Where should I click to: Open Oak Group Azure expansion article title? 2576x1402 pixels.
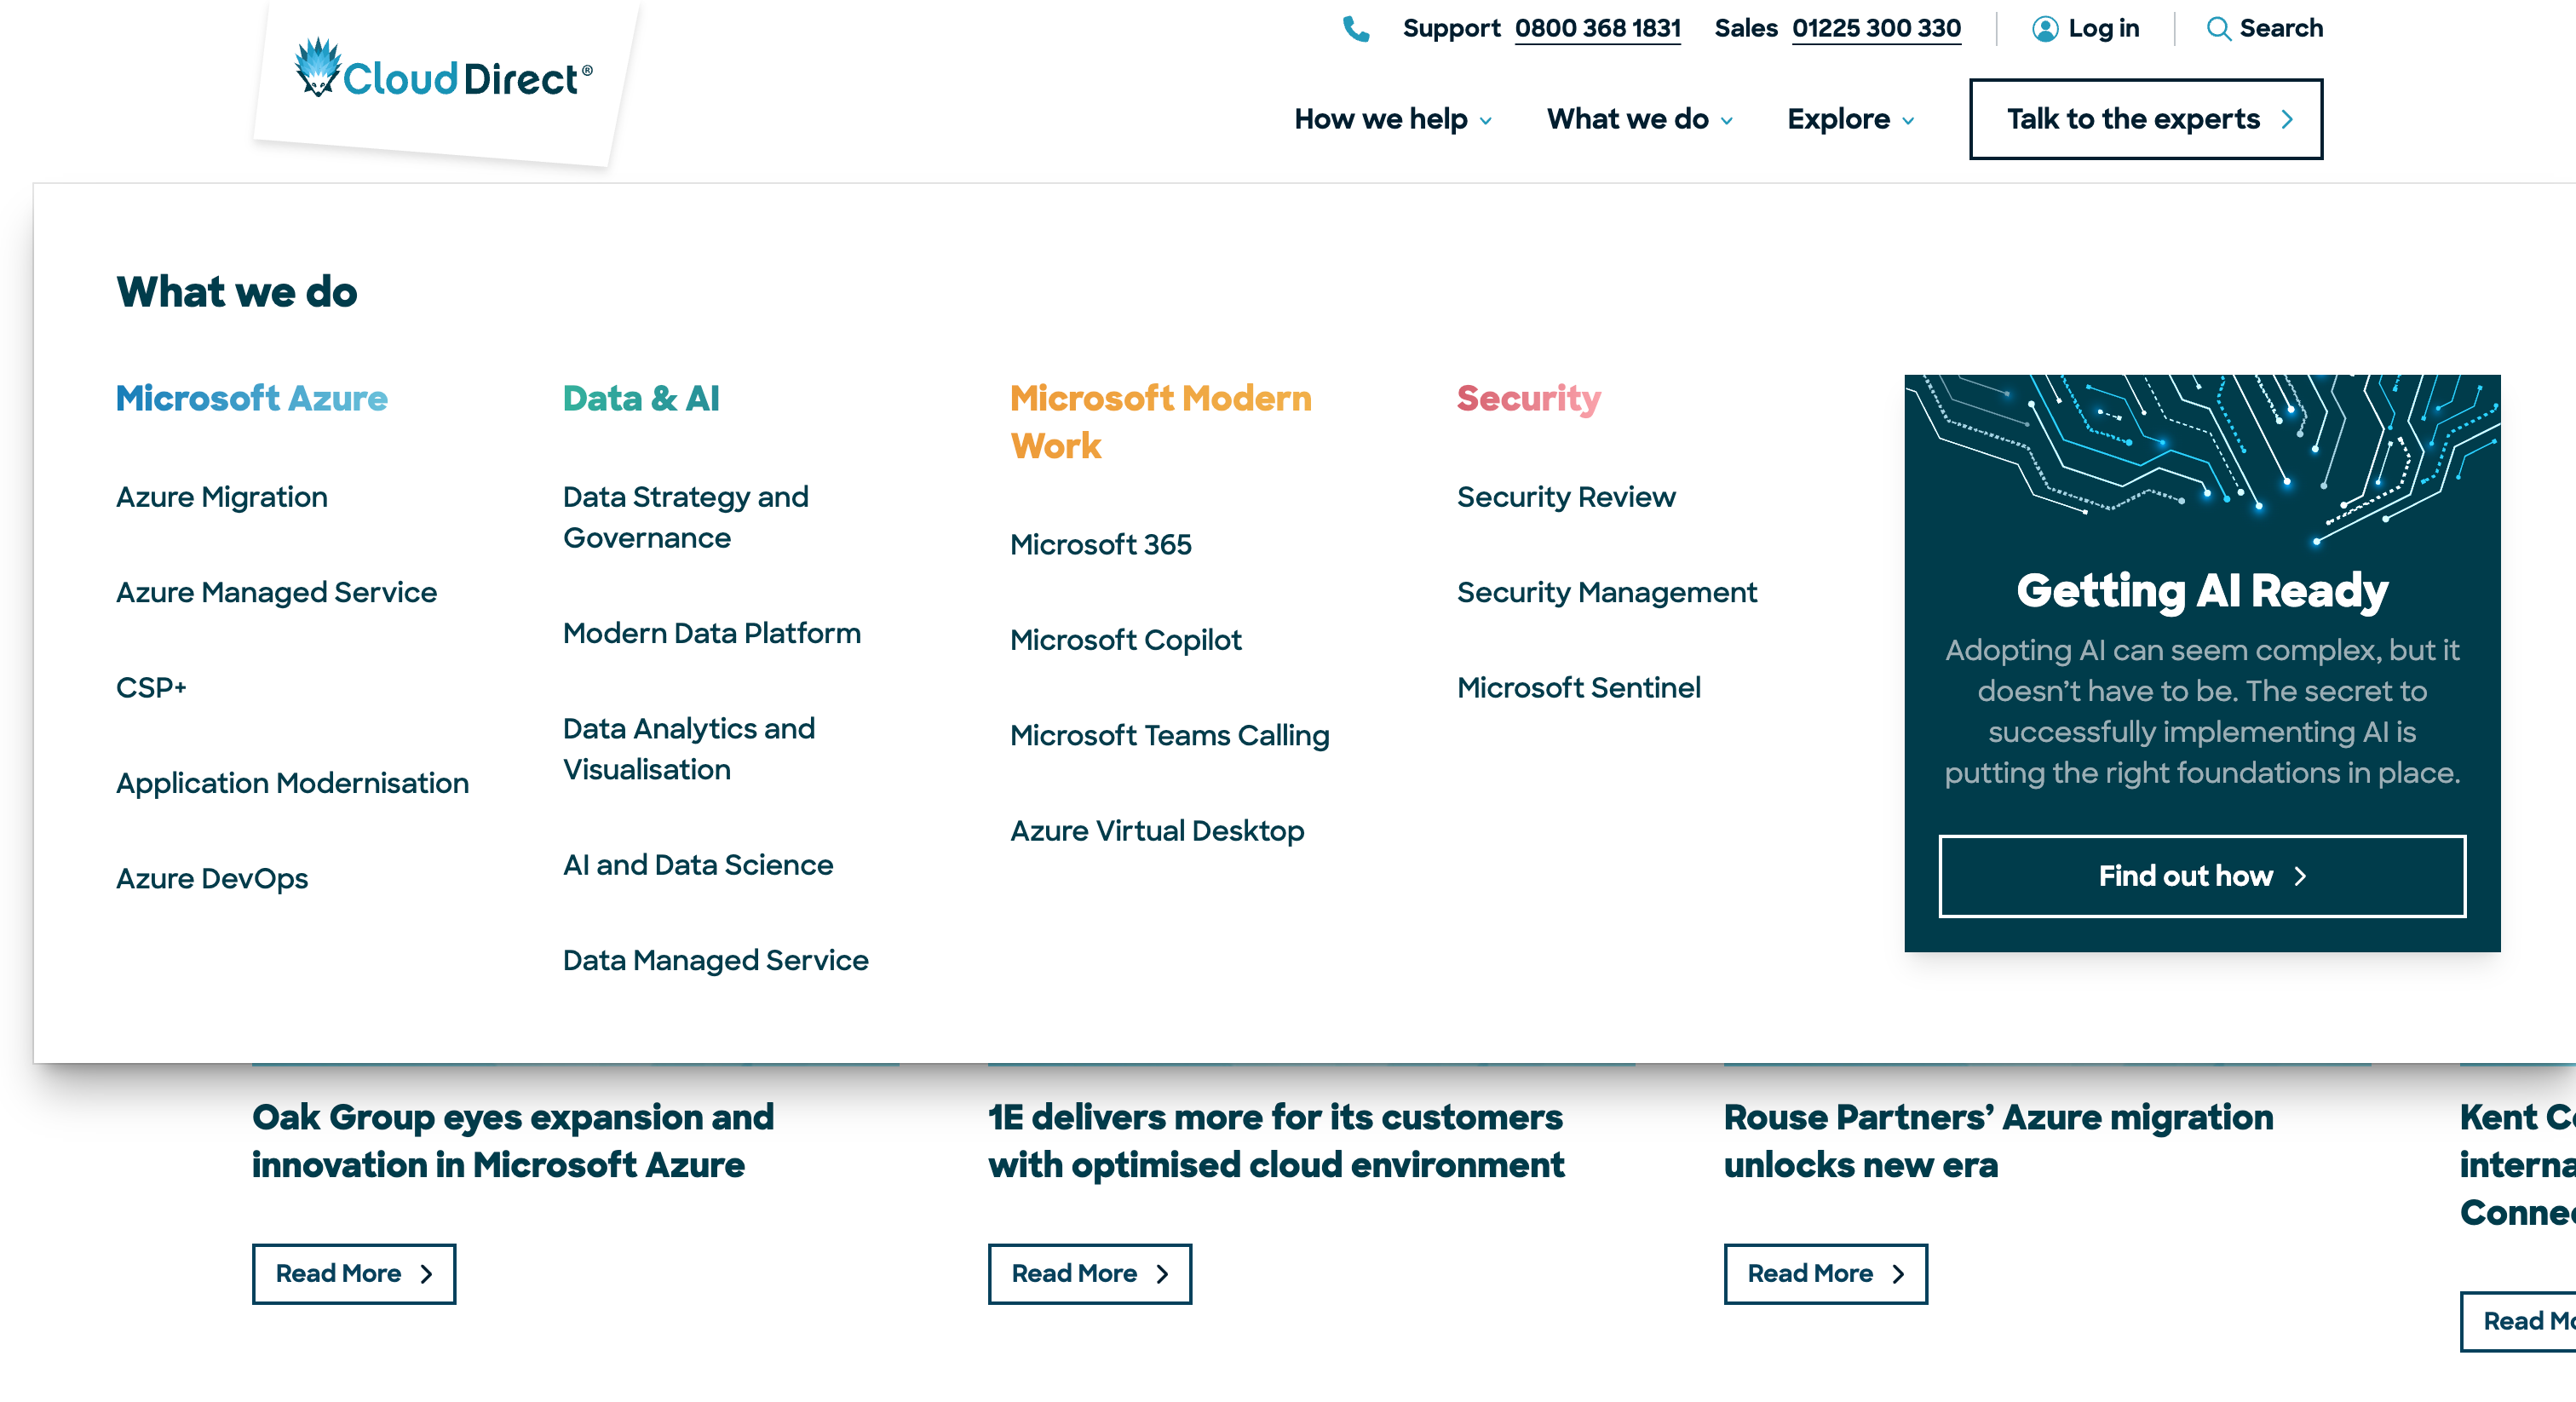(x=513, y=1141)
